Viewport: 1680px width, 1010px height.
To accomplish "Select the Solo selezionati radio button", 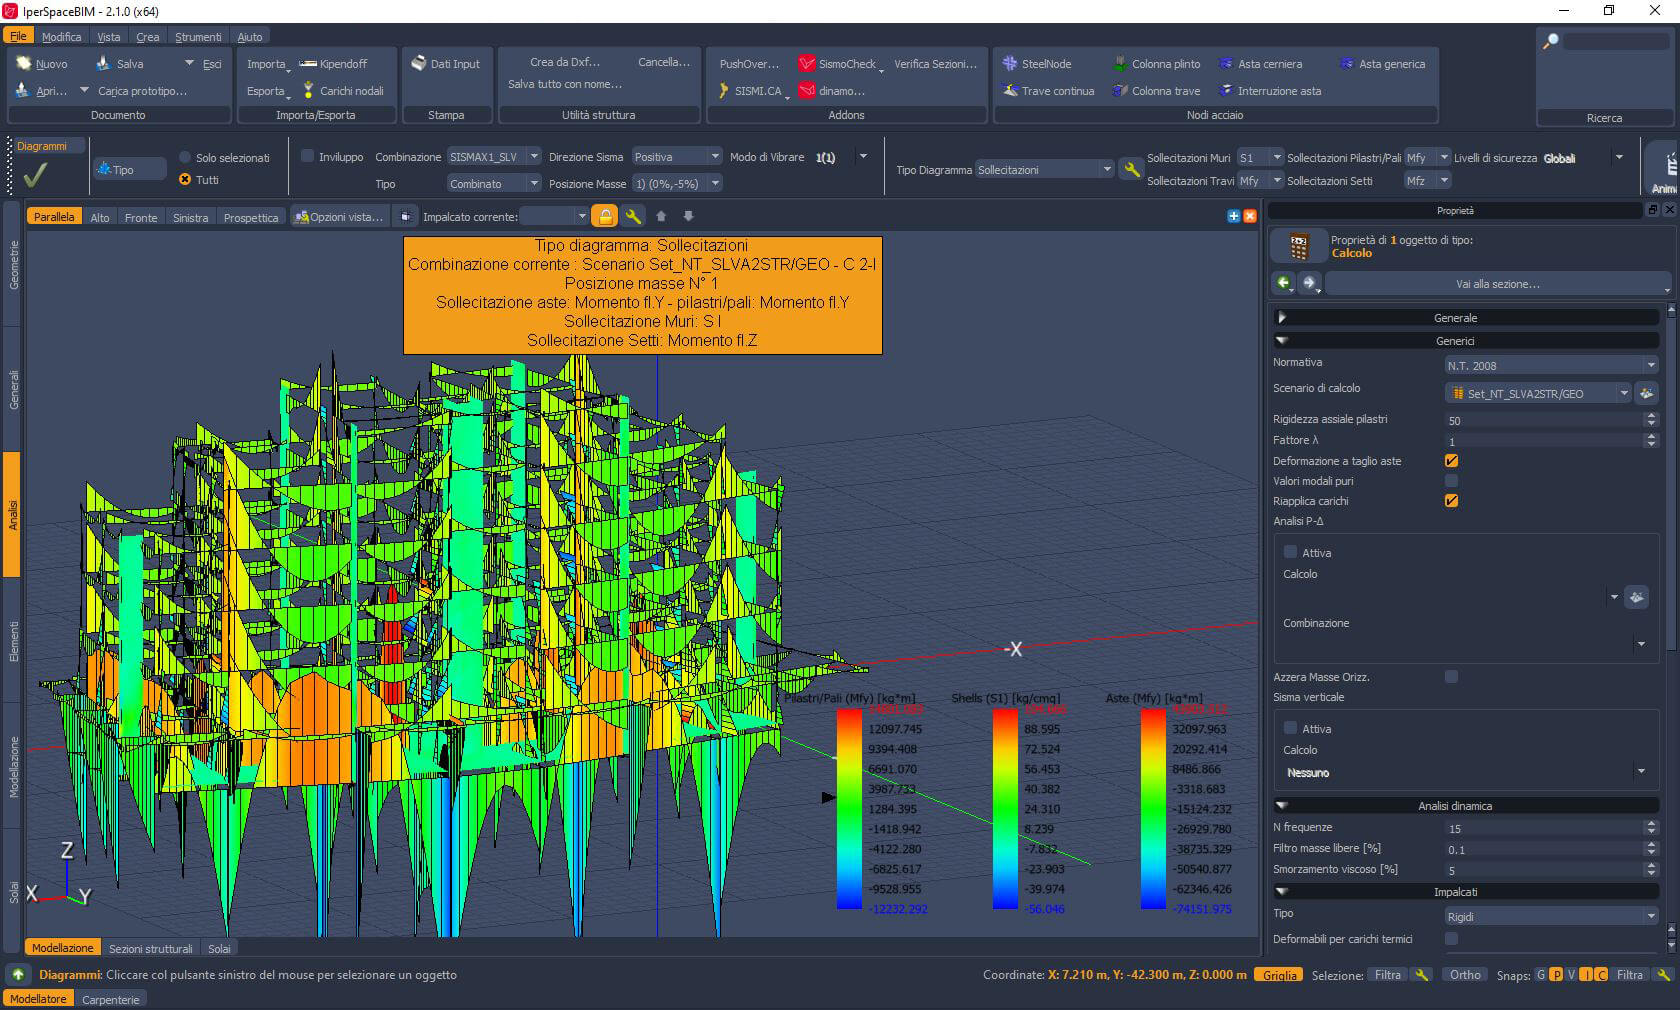I will click(185, 158).
